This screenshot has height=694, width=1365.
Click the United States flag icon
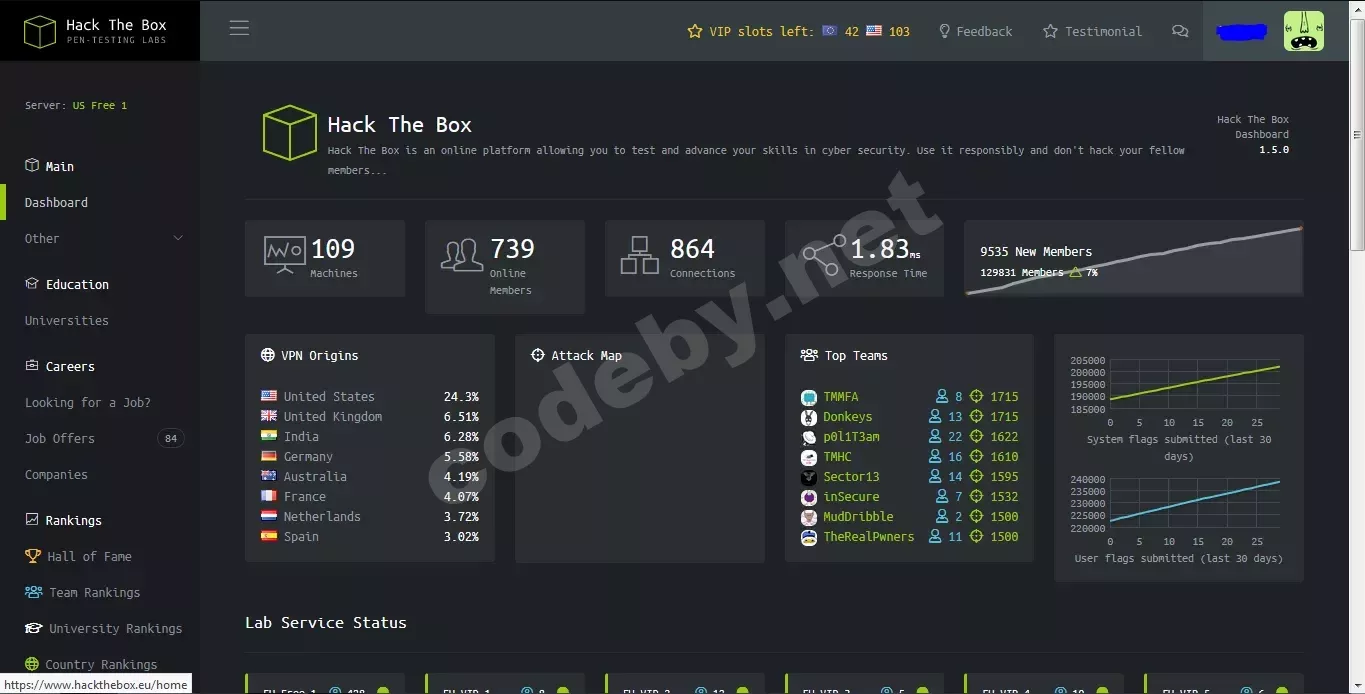(269, 396)
